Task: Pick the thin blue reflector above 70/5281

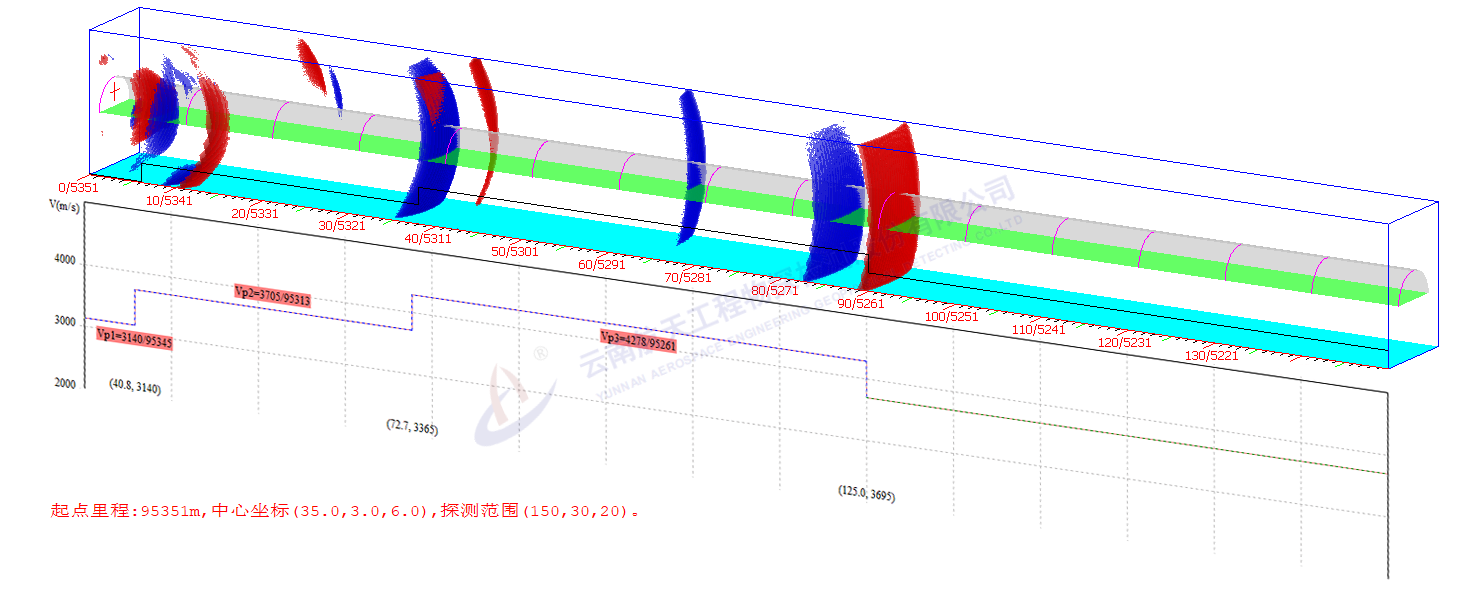Action: tap(691, 165)
